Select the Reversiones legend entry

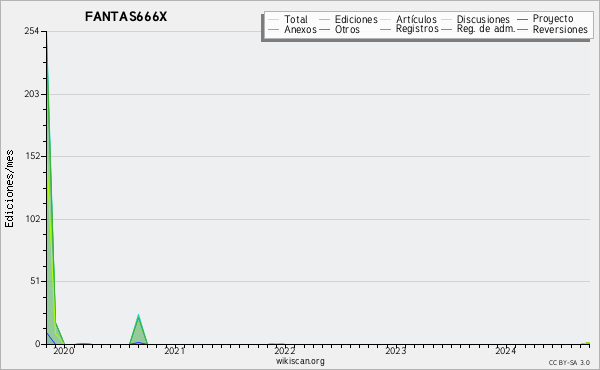coord(553,29)
